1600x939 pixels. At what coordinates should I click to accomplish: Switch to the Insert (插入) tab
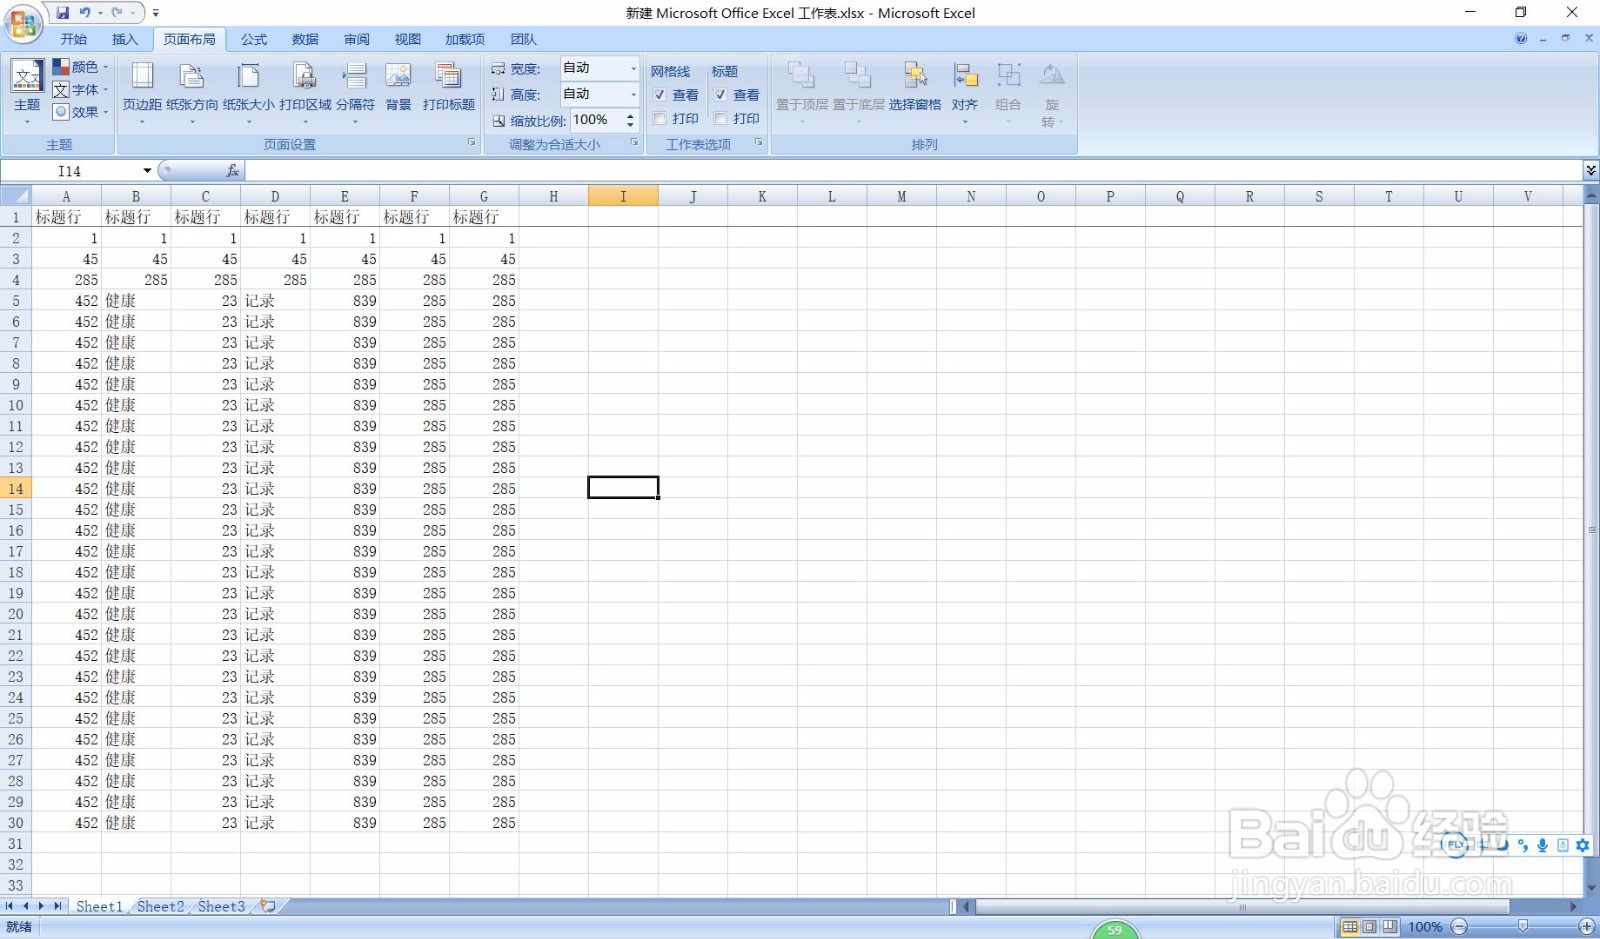tap(125, 39)
